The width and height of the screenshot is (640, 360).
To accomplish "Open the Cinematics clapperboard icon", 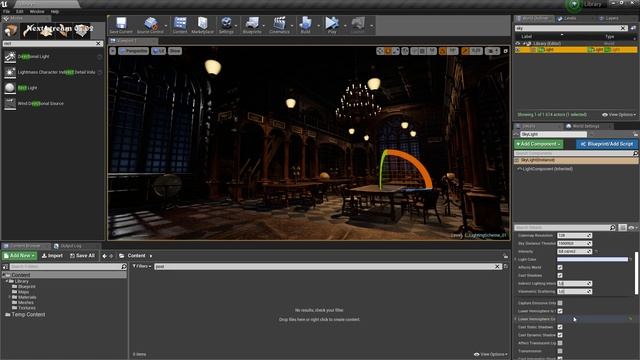I will point(279,23).
